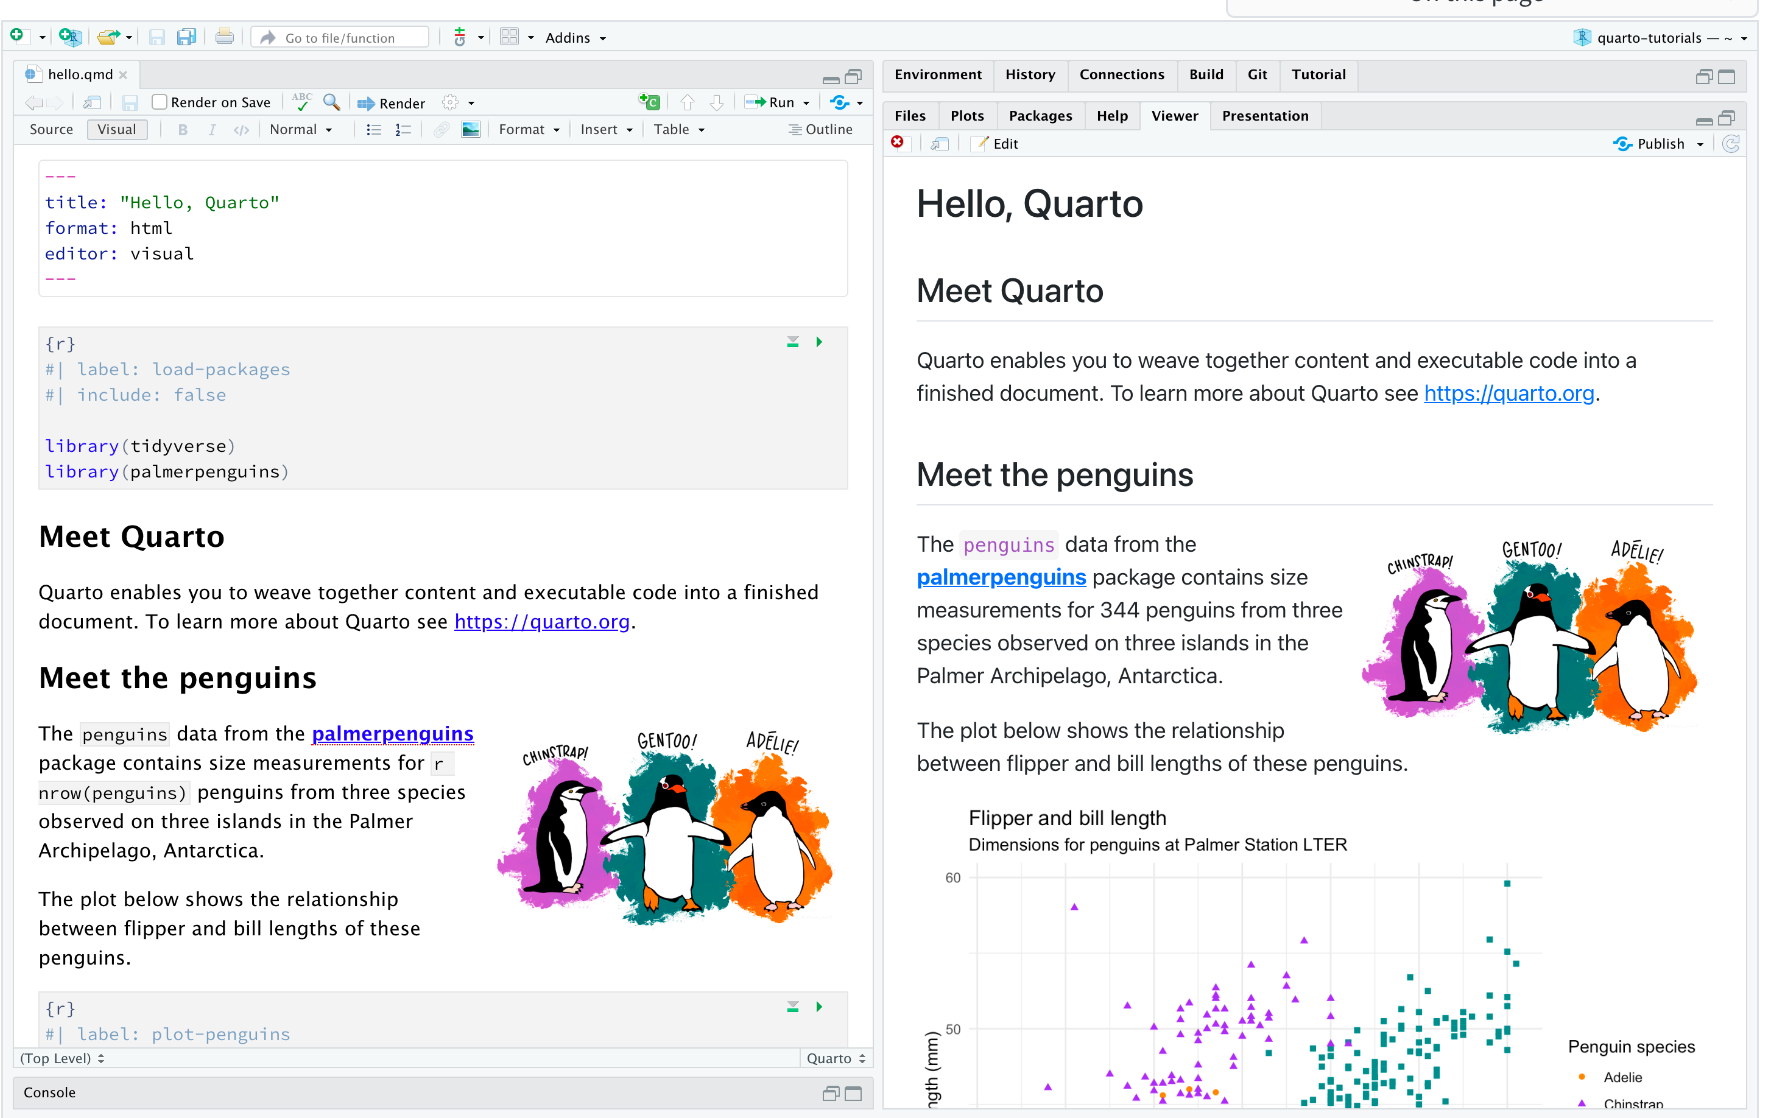
Task: Click the palmerpenguins link in Viewer
Action: (1001, 578)
